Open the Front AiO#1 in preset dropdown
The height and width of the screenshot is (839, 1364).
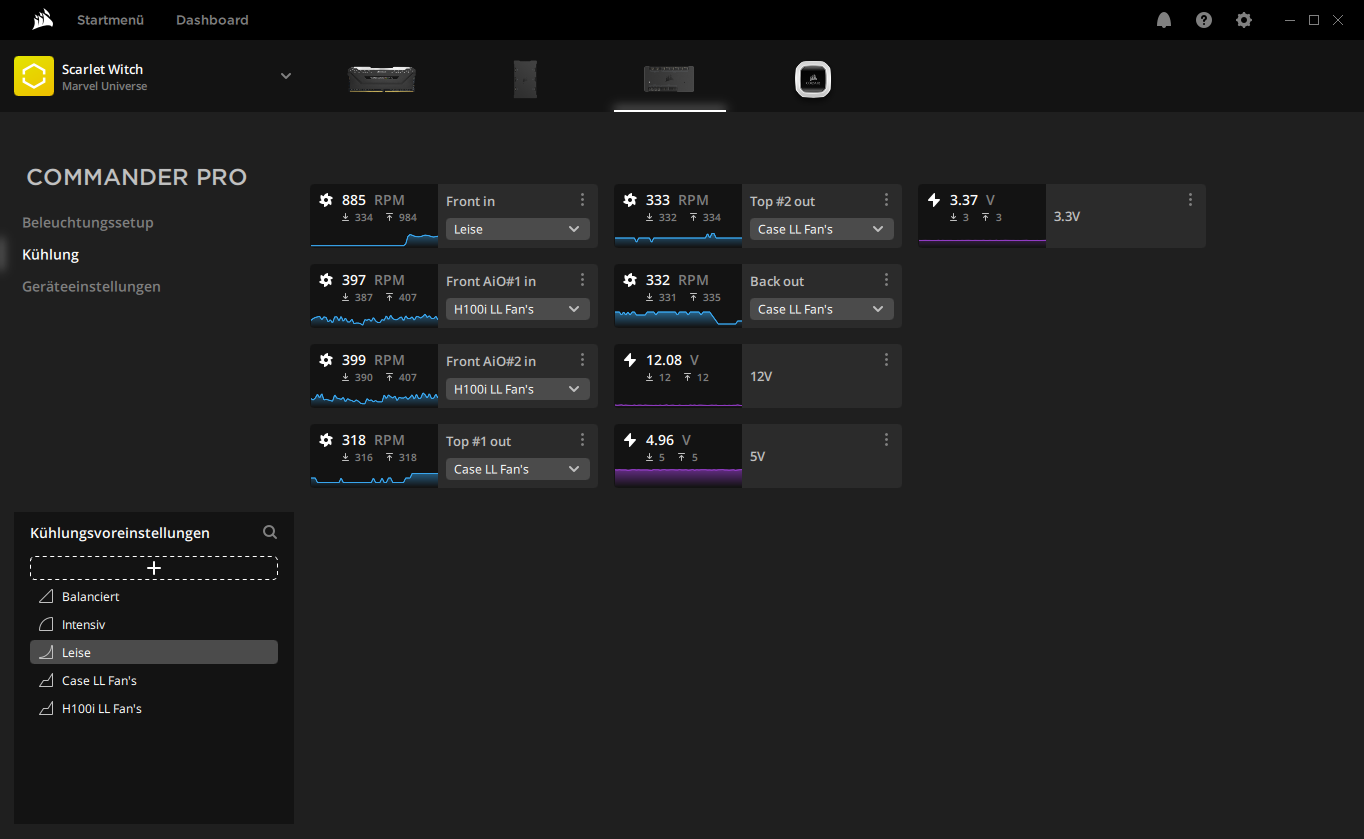pyautogui.click(x=518, y=309)
